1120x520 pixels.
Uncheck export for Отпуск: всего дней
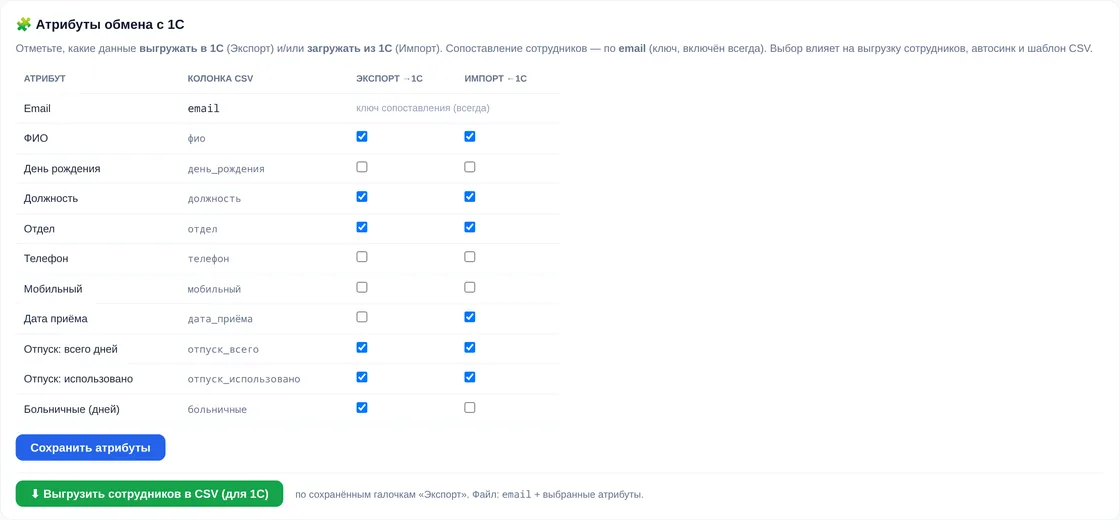pos(362,348)
